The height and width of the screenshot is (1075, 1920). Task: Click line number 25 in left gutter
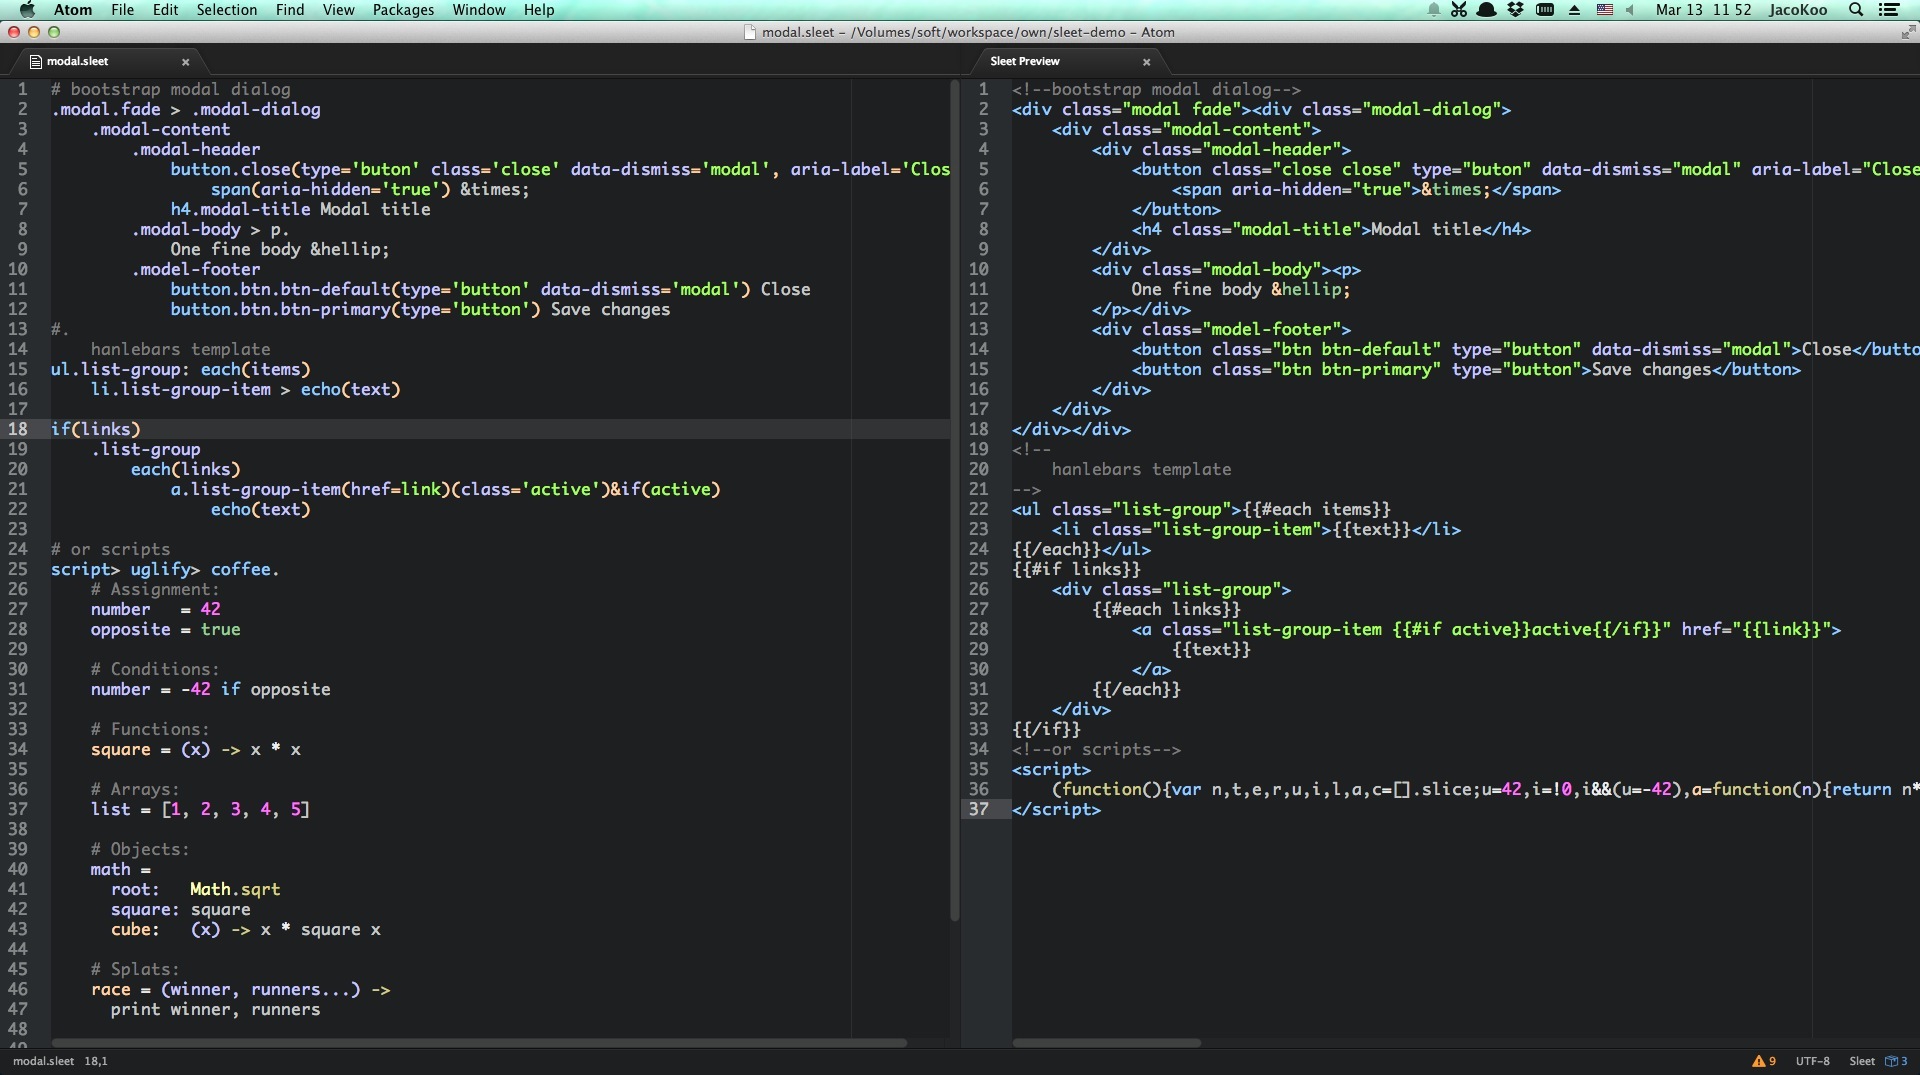(18, 569)
